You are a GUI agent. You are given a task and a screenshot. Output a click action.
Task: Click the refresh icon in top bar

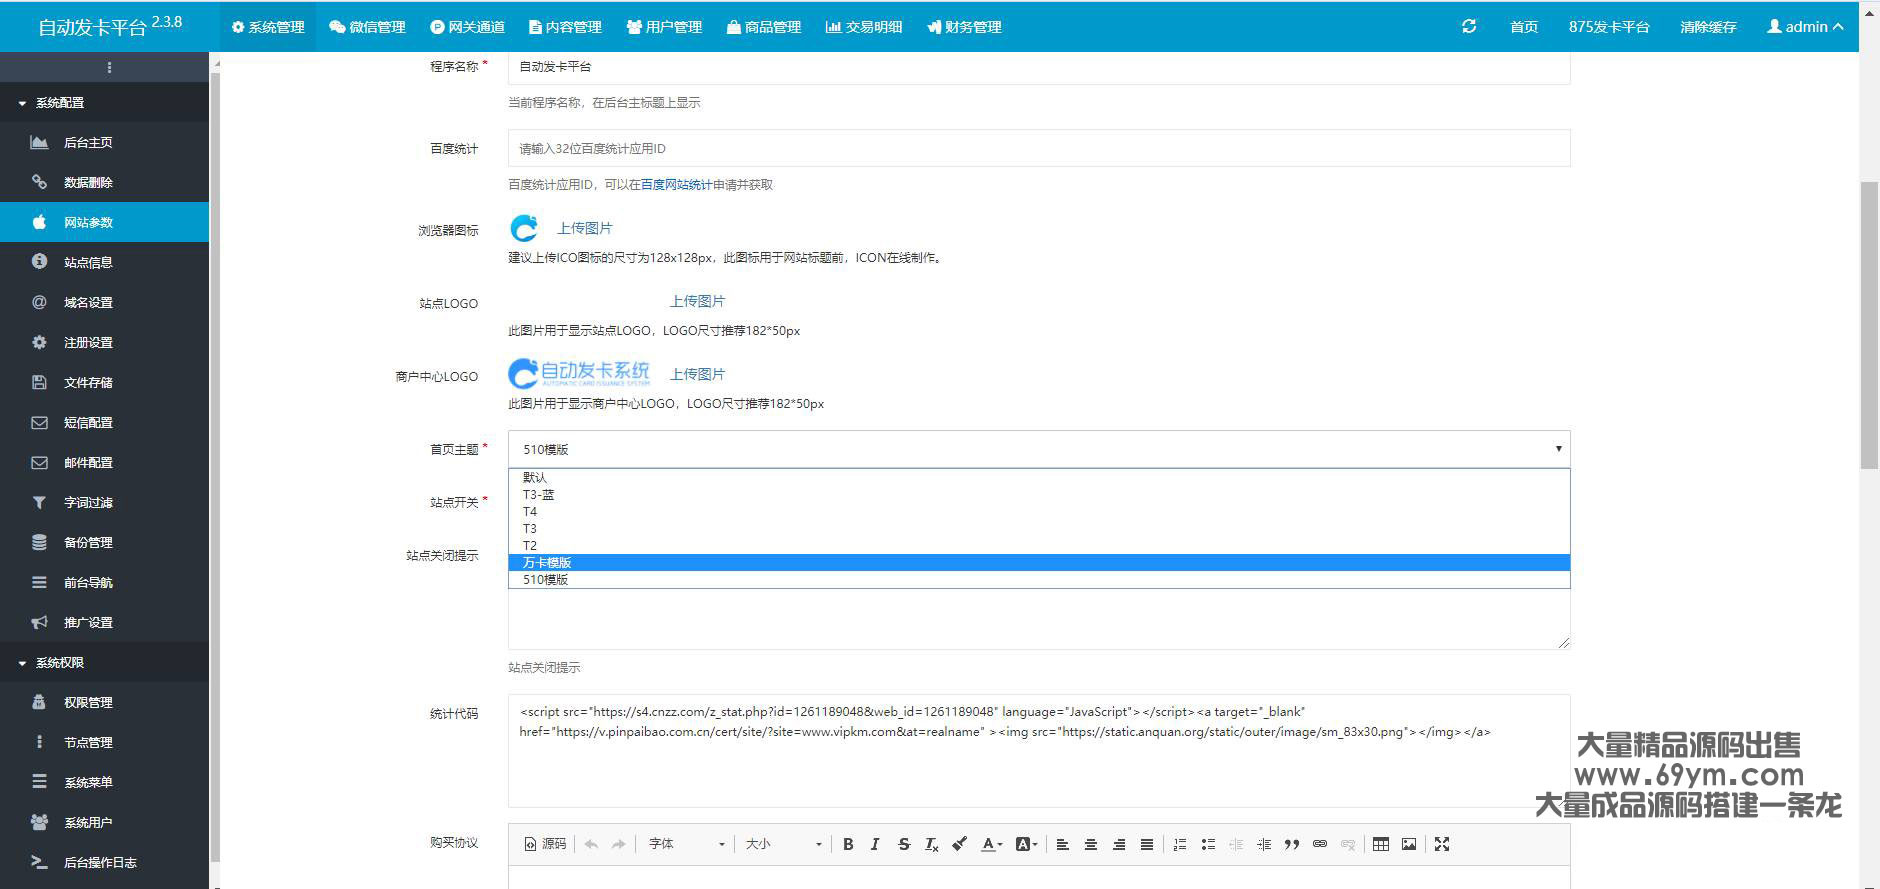pos(1469,26)
